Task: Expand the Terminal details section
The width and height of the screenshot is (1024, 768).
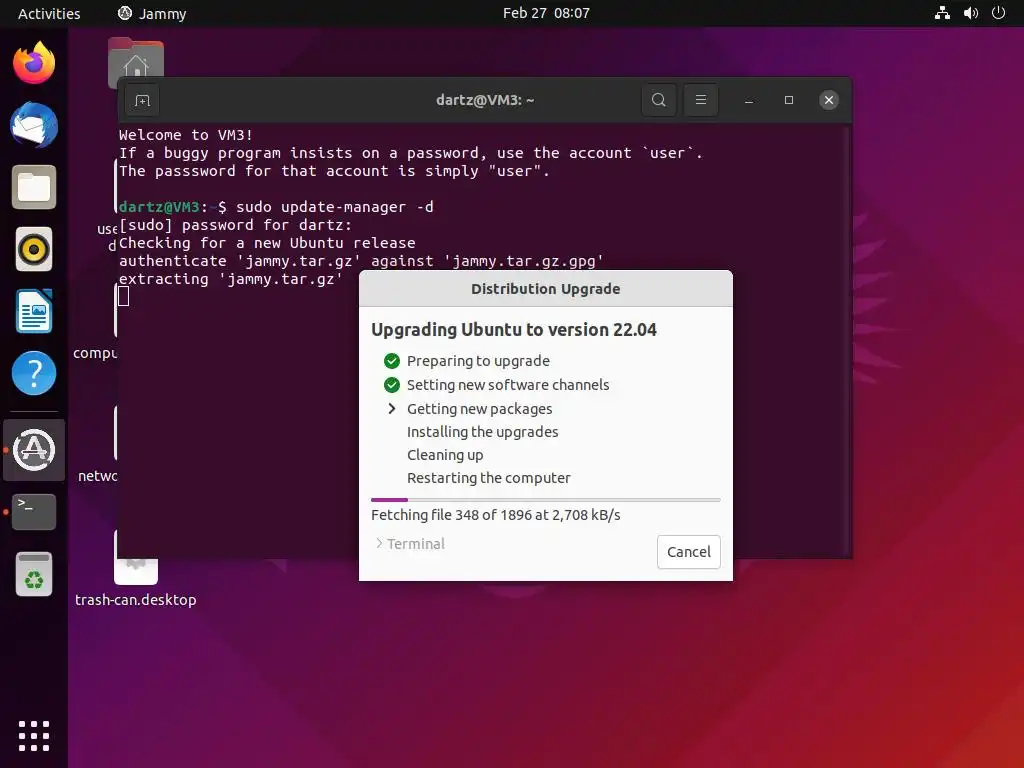Action: tap(410, 543)
